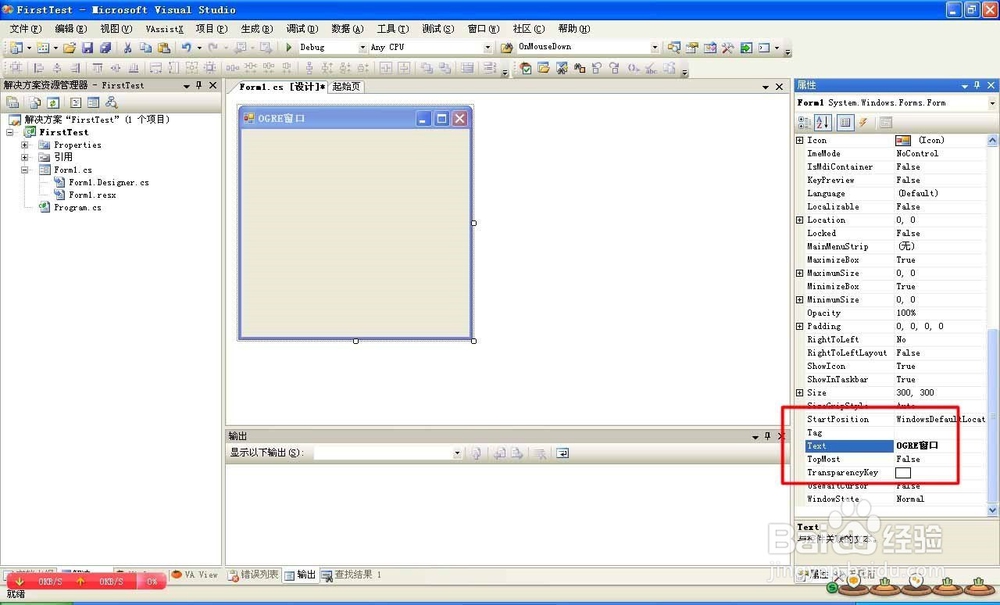This screenshot has height=605, width=1000.
Task: Collapse the FirstTest project node
Action: [x=10, y=133]
